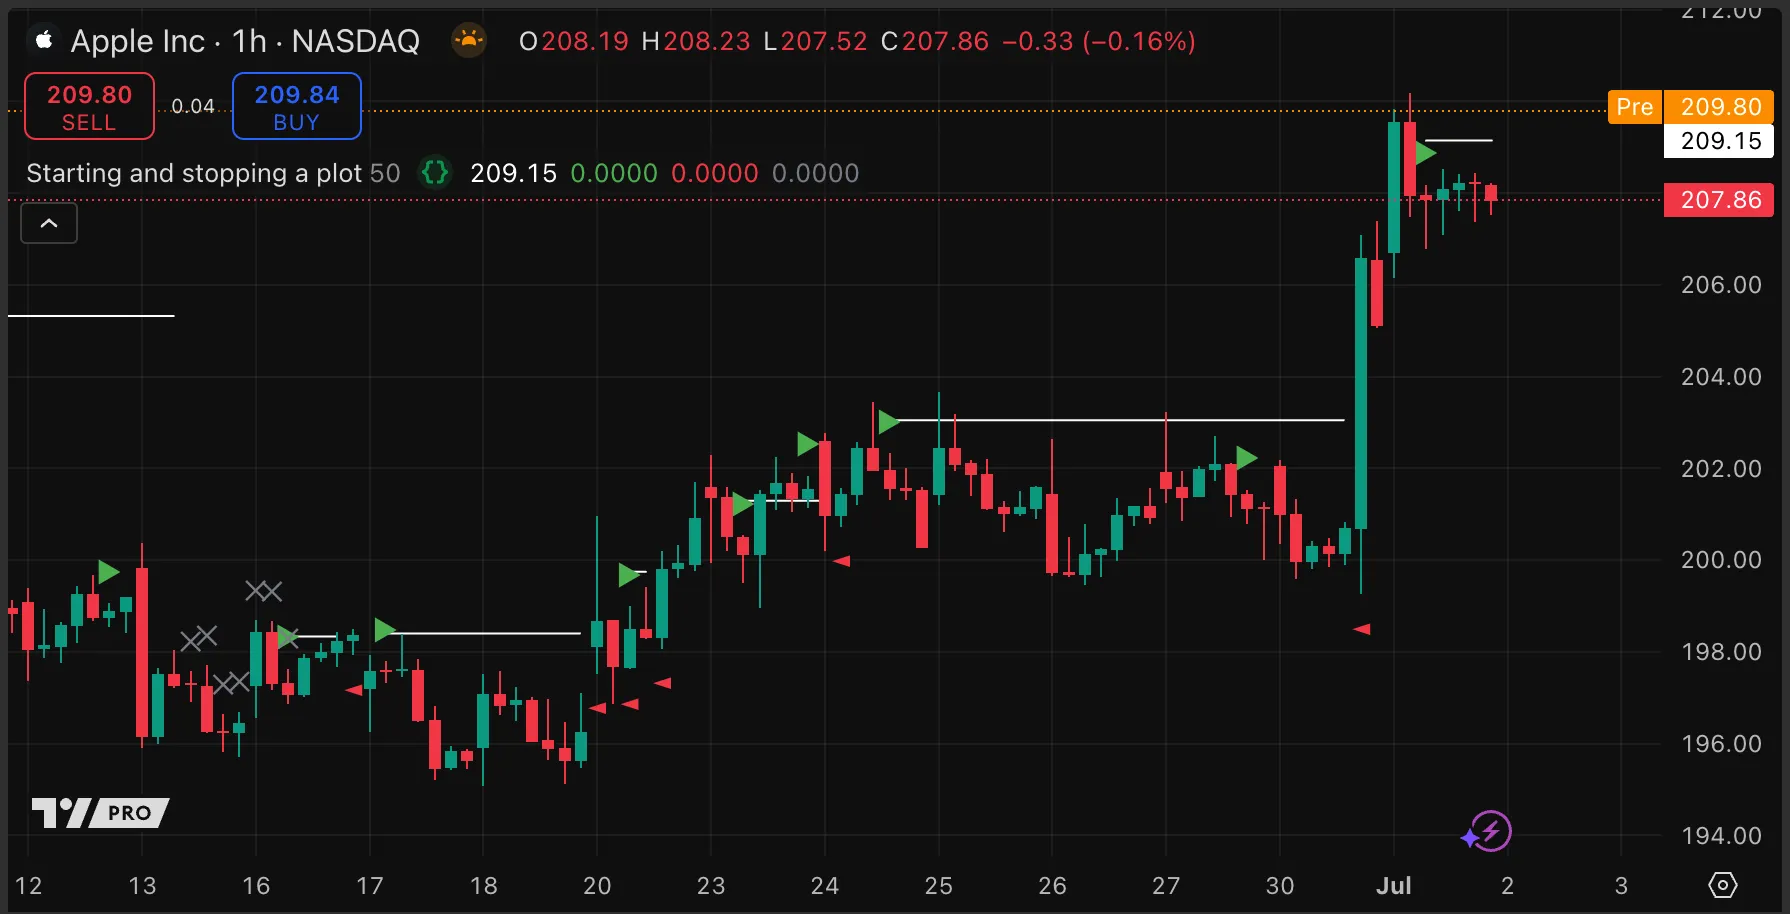The image size is (1790, 914).
Task: Open the indicator source code braces icon
Action: pos(435,173)
